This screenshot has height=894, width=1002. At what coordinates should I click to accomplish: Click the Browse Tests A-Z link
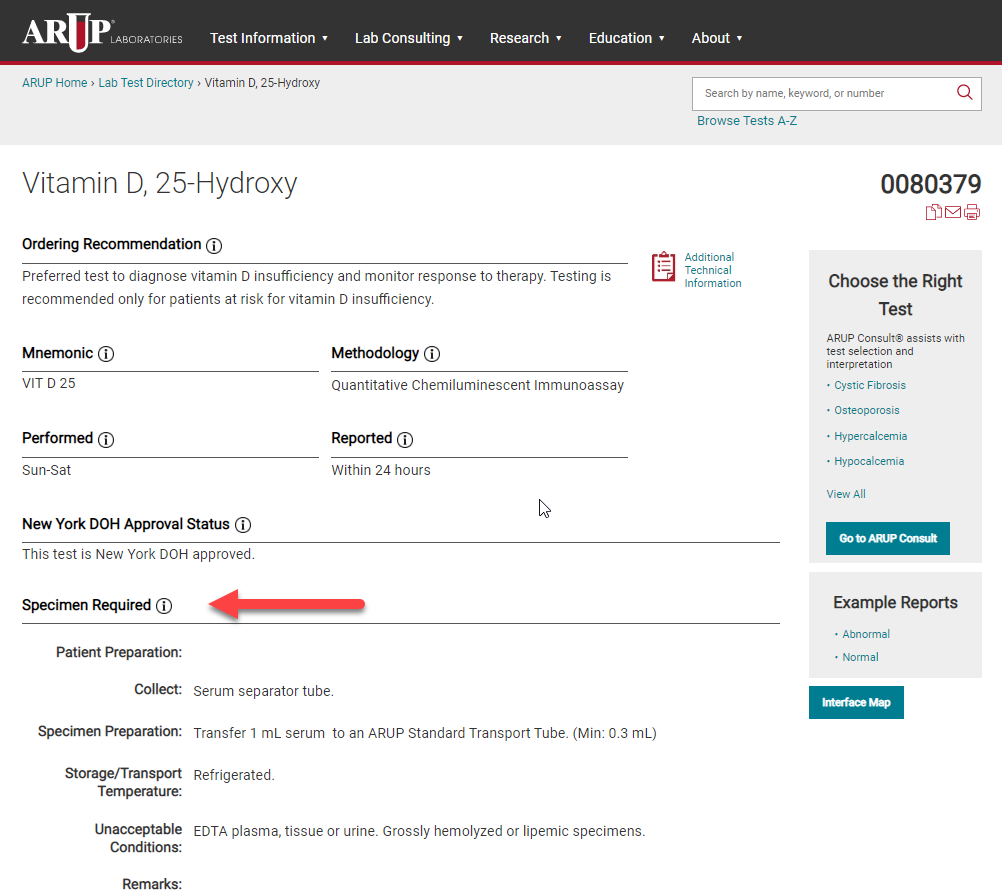(746, 121)
